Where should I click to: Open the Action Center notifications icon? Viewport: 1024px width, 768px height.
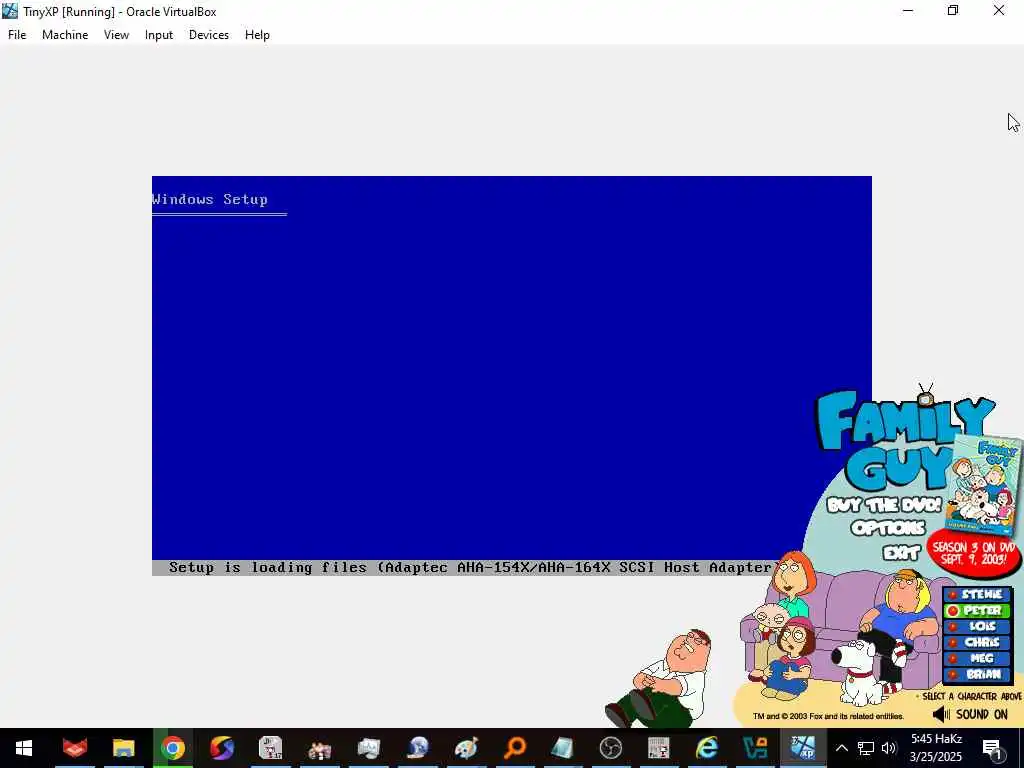(992, 748)
